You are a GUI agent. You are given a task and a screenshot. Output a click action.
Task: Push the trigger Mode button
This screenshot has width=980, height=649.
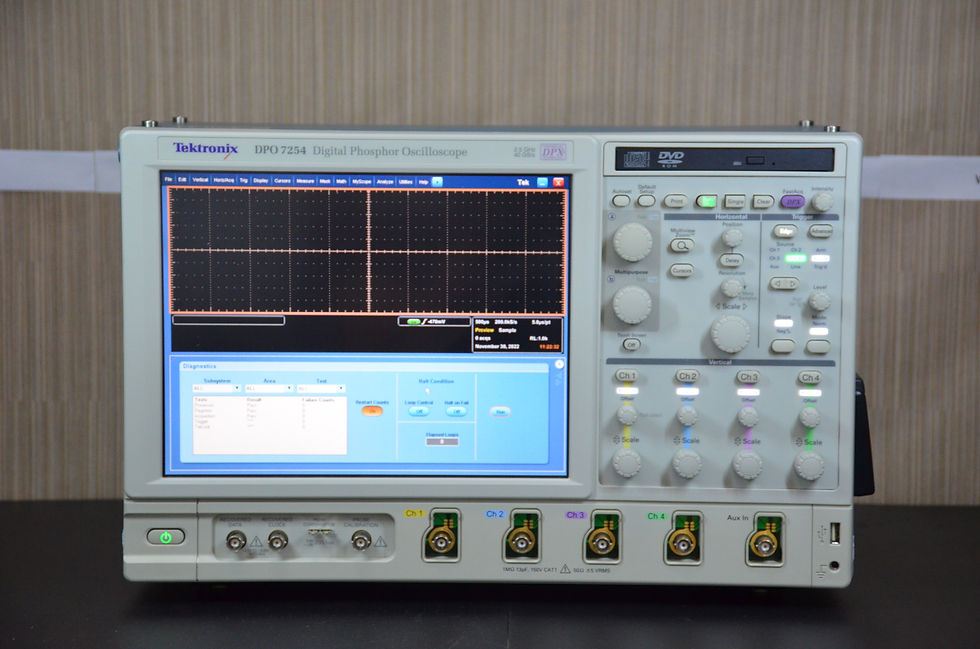click(818, 346)
